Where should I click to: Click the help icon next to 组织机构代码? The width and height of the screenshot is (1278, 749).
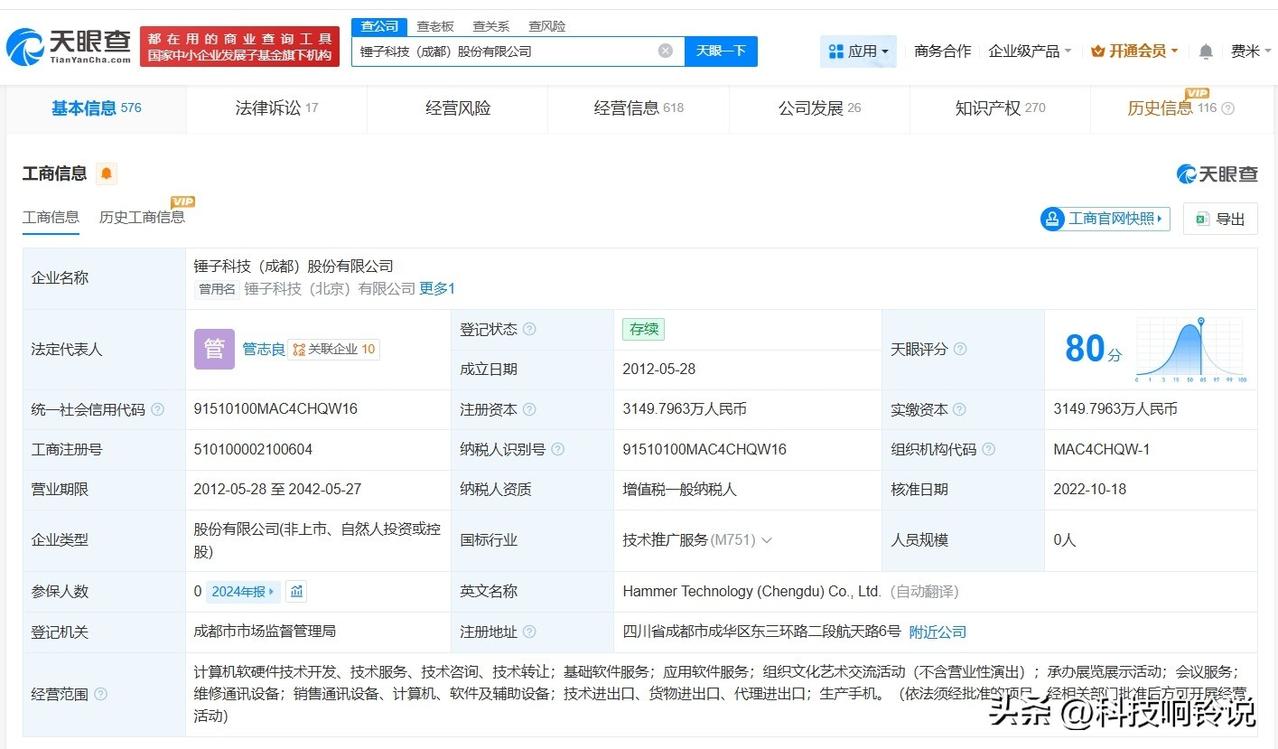988,450
